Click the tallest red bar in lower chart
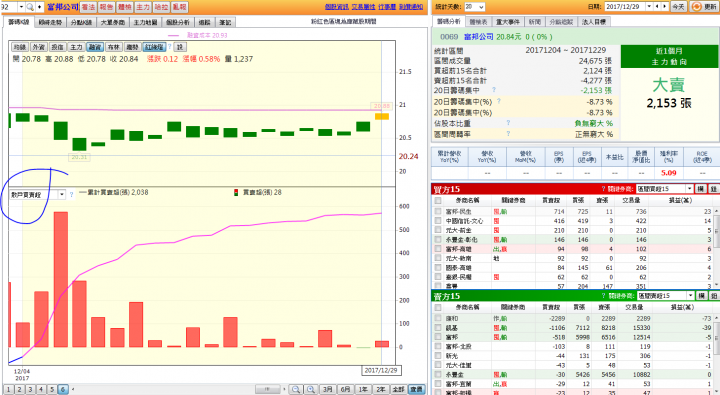720x395 pixels. [x=61, y=279]
